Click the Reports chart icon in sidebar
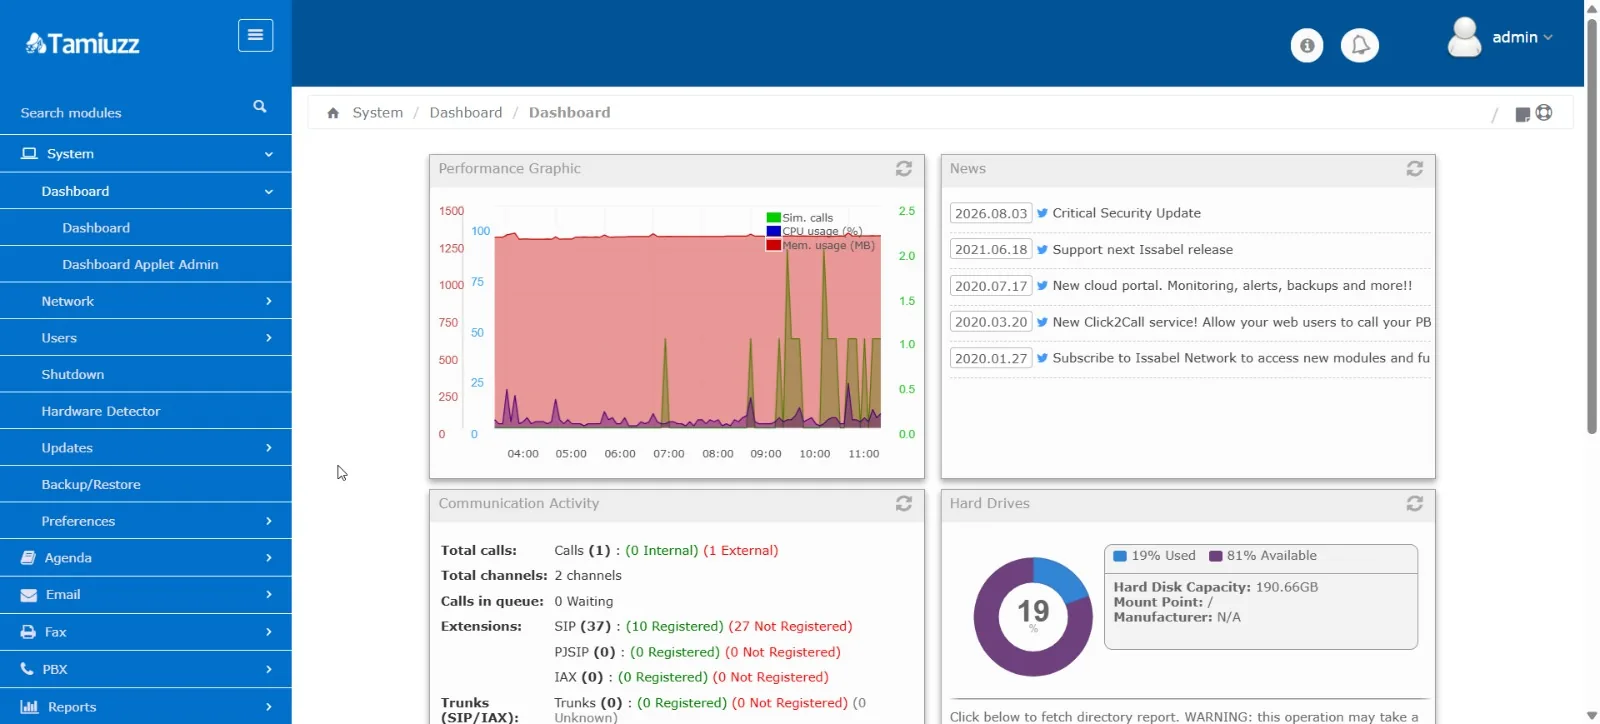The height and width of the screenshot is (724, 1600). 29,707
